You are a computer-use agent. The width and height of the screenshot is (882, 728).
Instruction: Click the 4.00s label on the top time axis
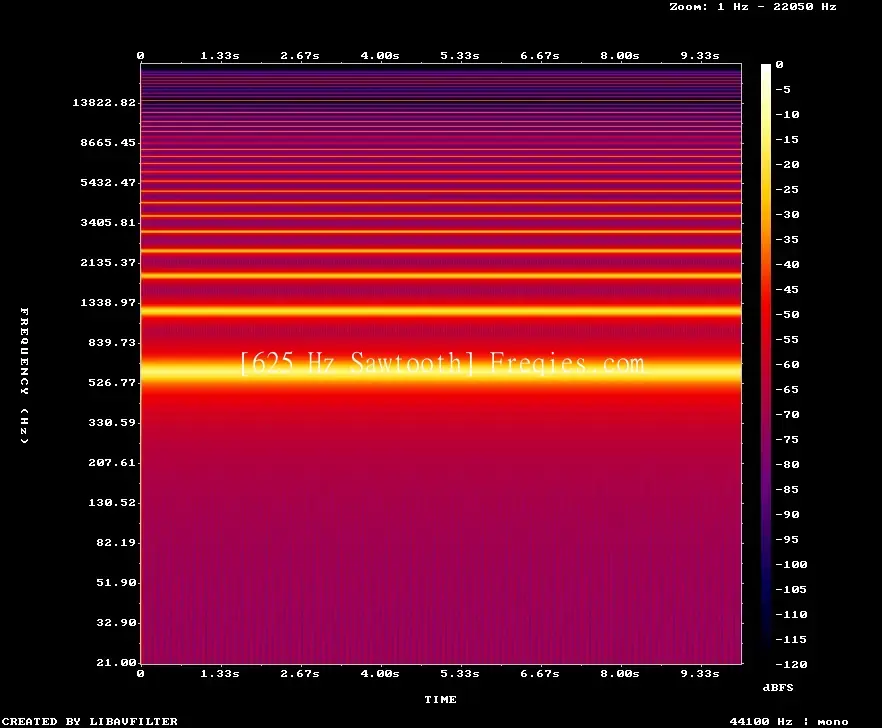(380, 56)
